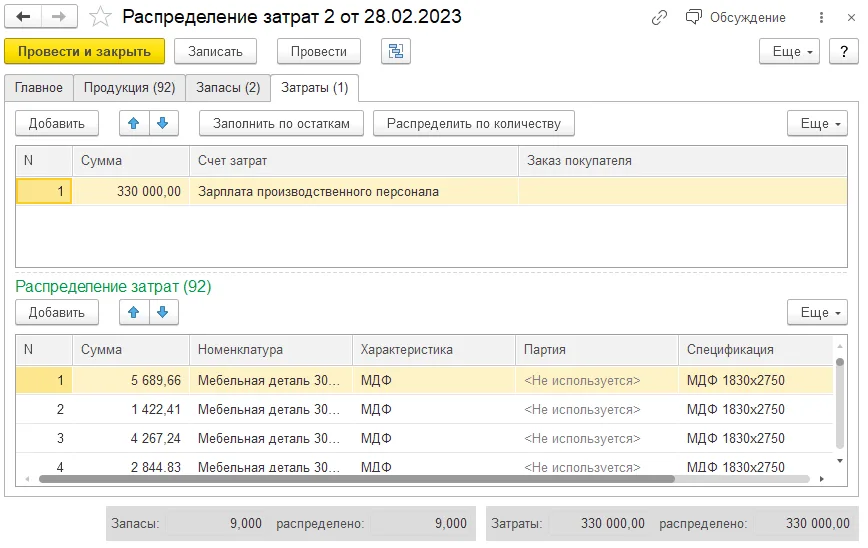This screenshot has width=868, height=548.
Task: Click scroll-up arrow of distribution table
Action: pos(840,346)
